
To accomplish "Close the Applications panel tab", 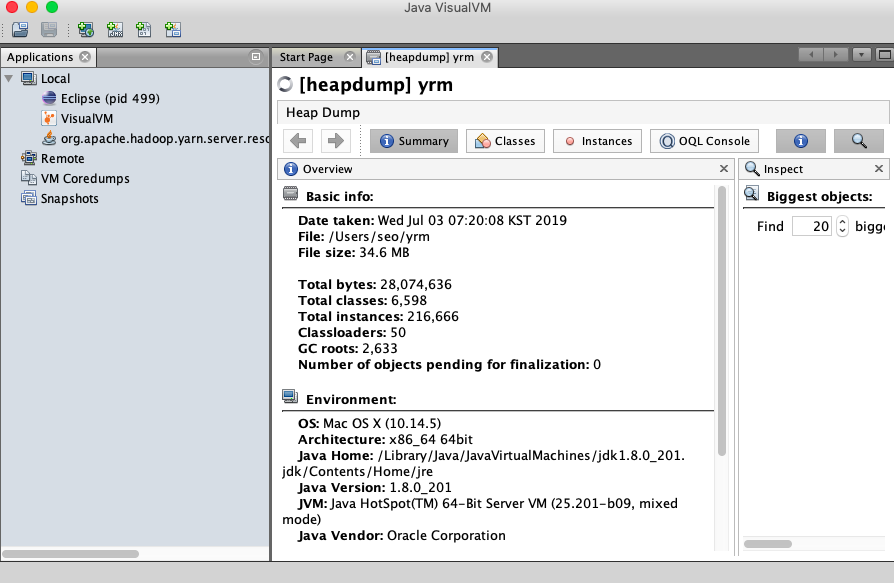I will (x=85, y=57).
